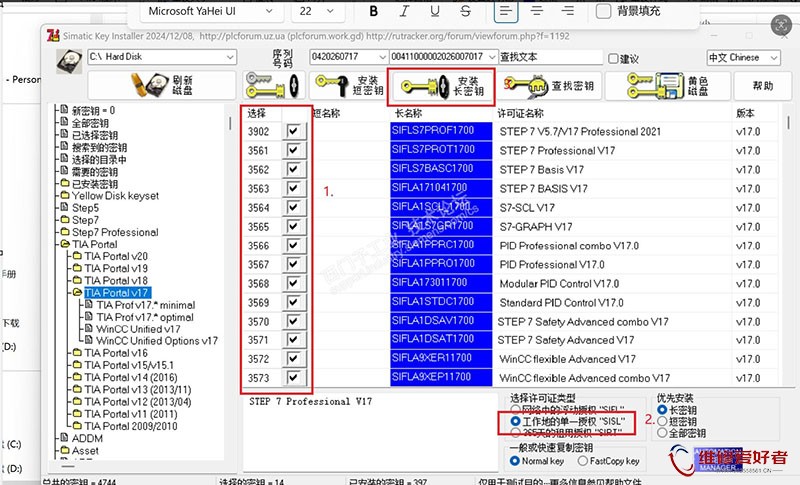Viewport: 800px width, 485px height.
Task: Select the FastCopy key radio button
Action: coord(583,461)
